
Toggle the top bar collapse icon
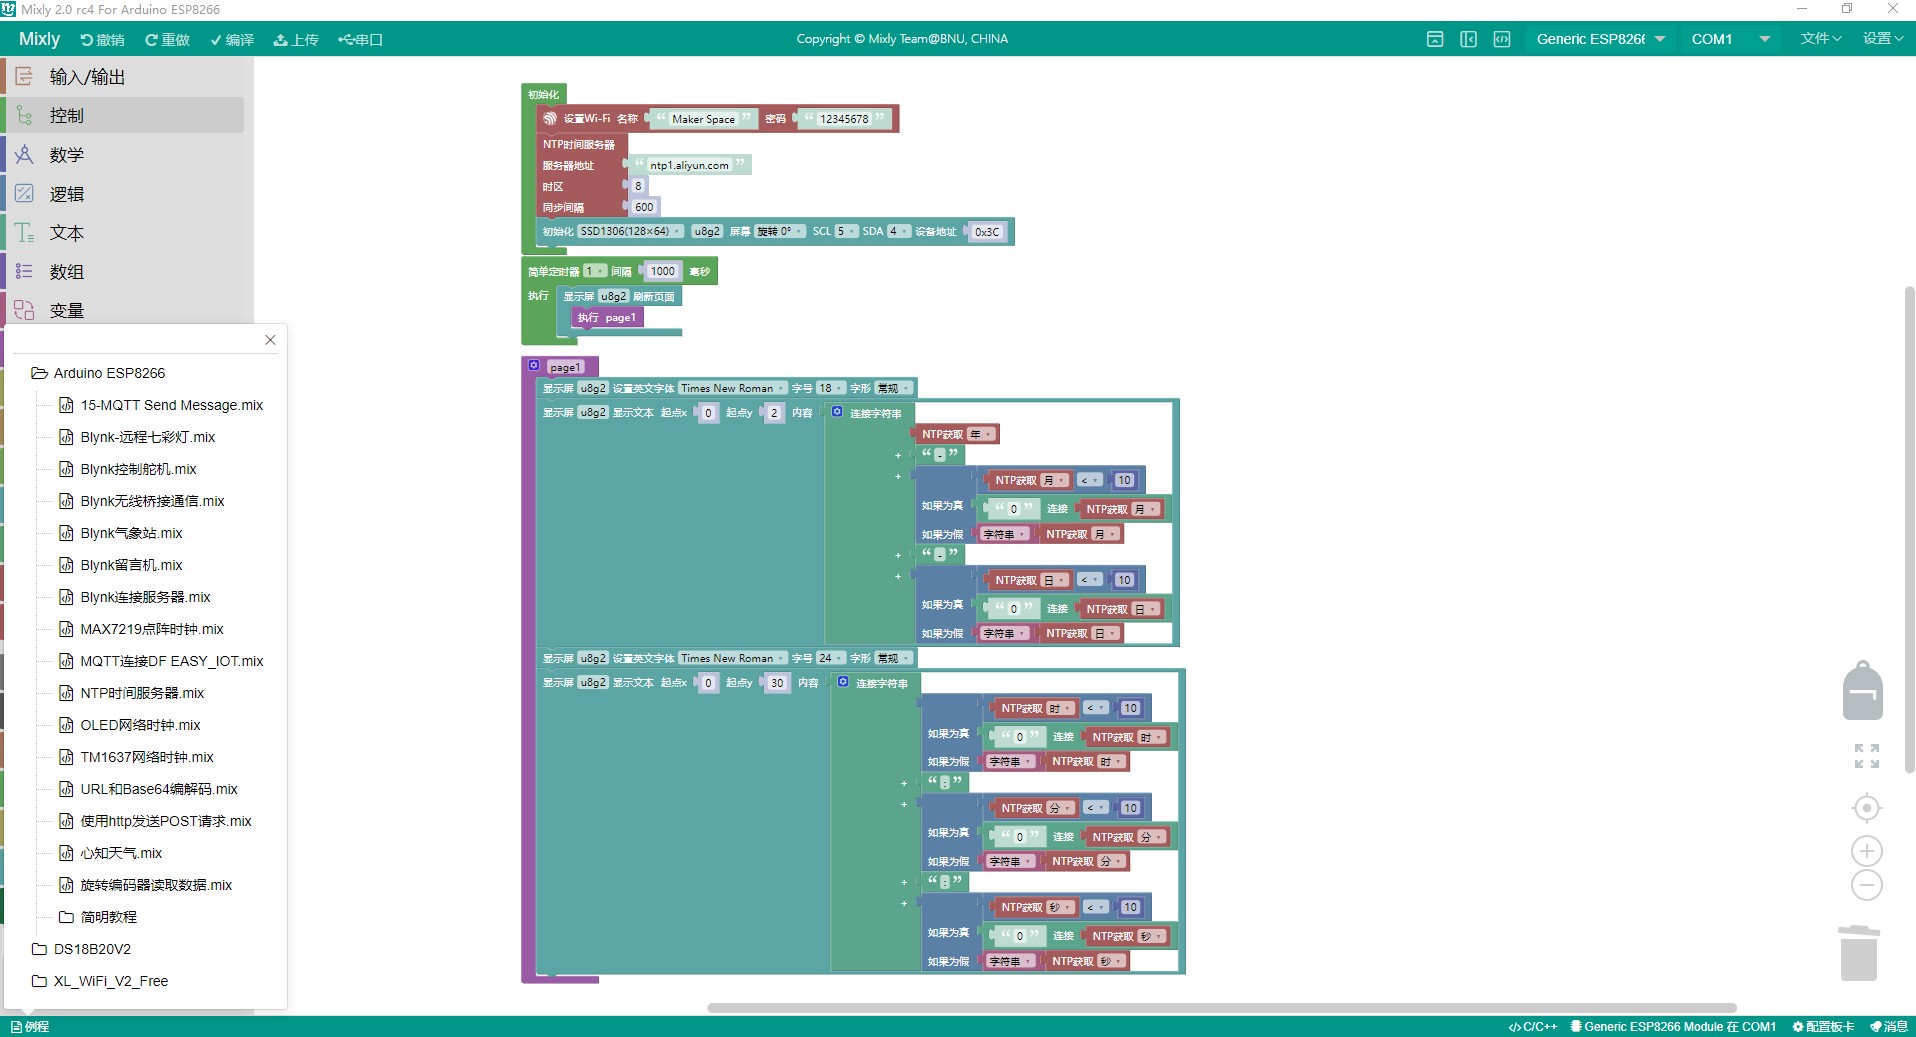coord(1435,39)
